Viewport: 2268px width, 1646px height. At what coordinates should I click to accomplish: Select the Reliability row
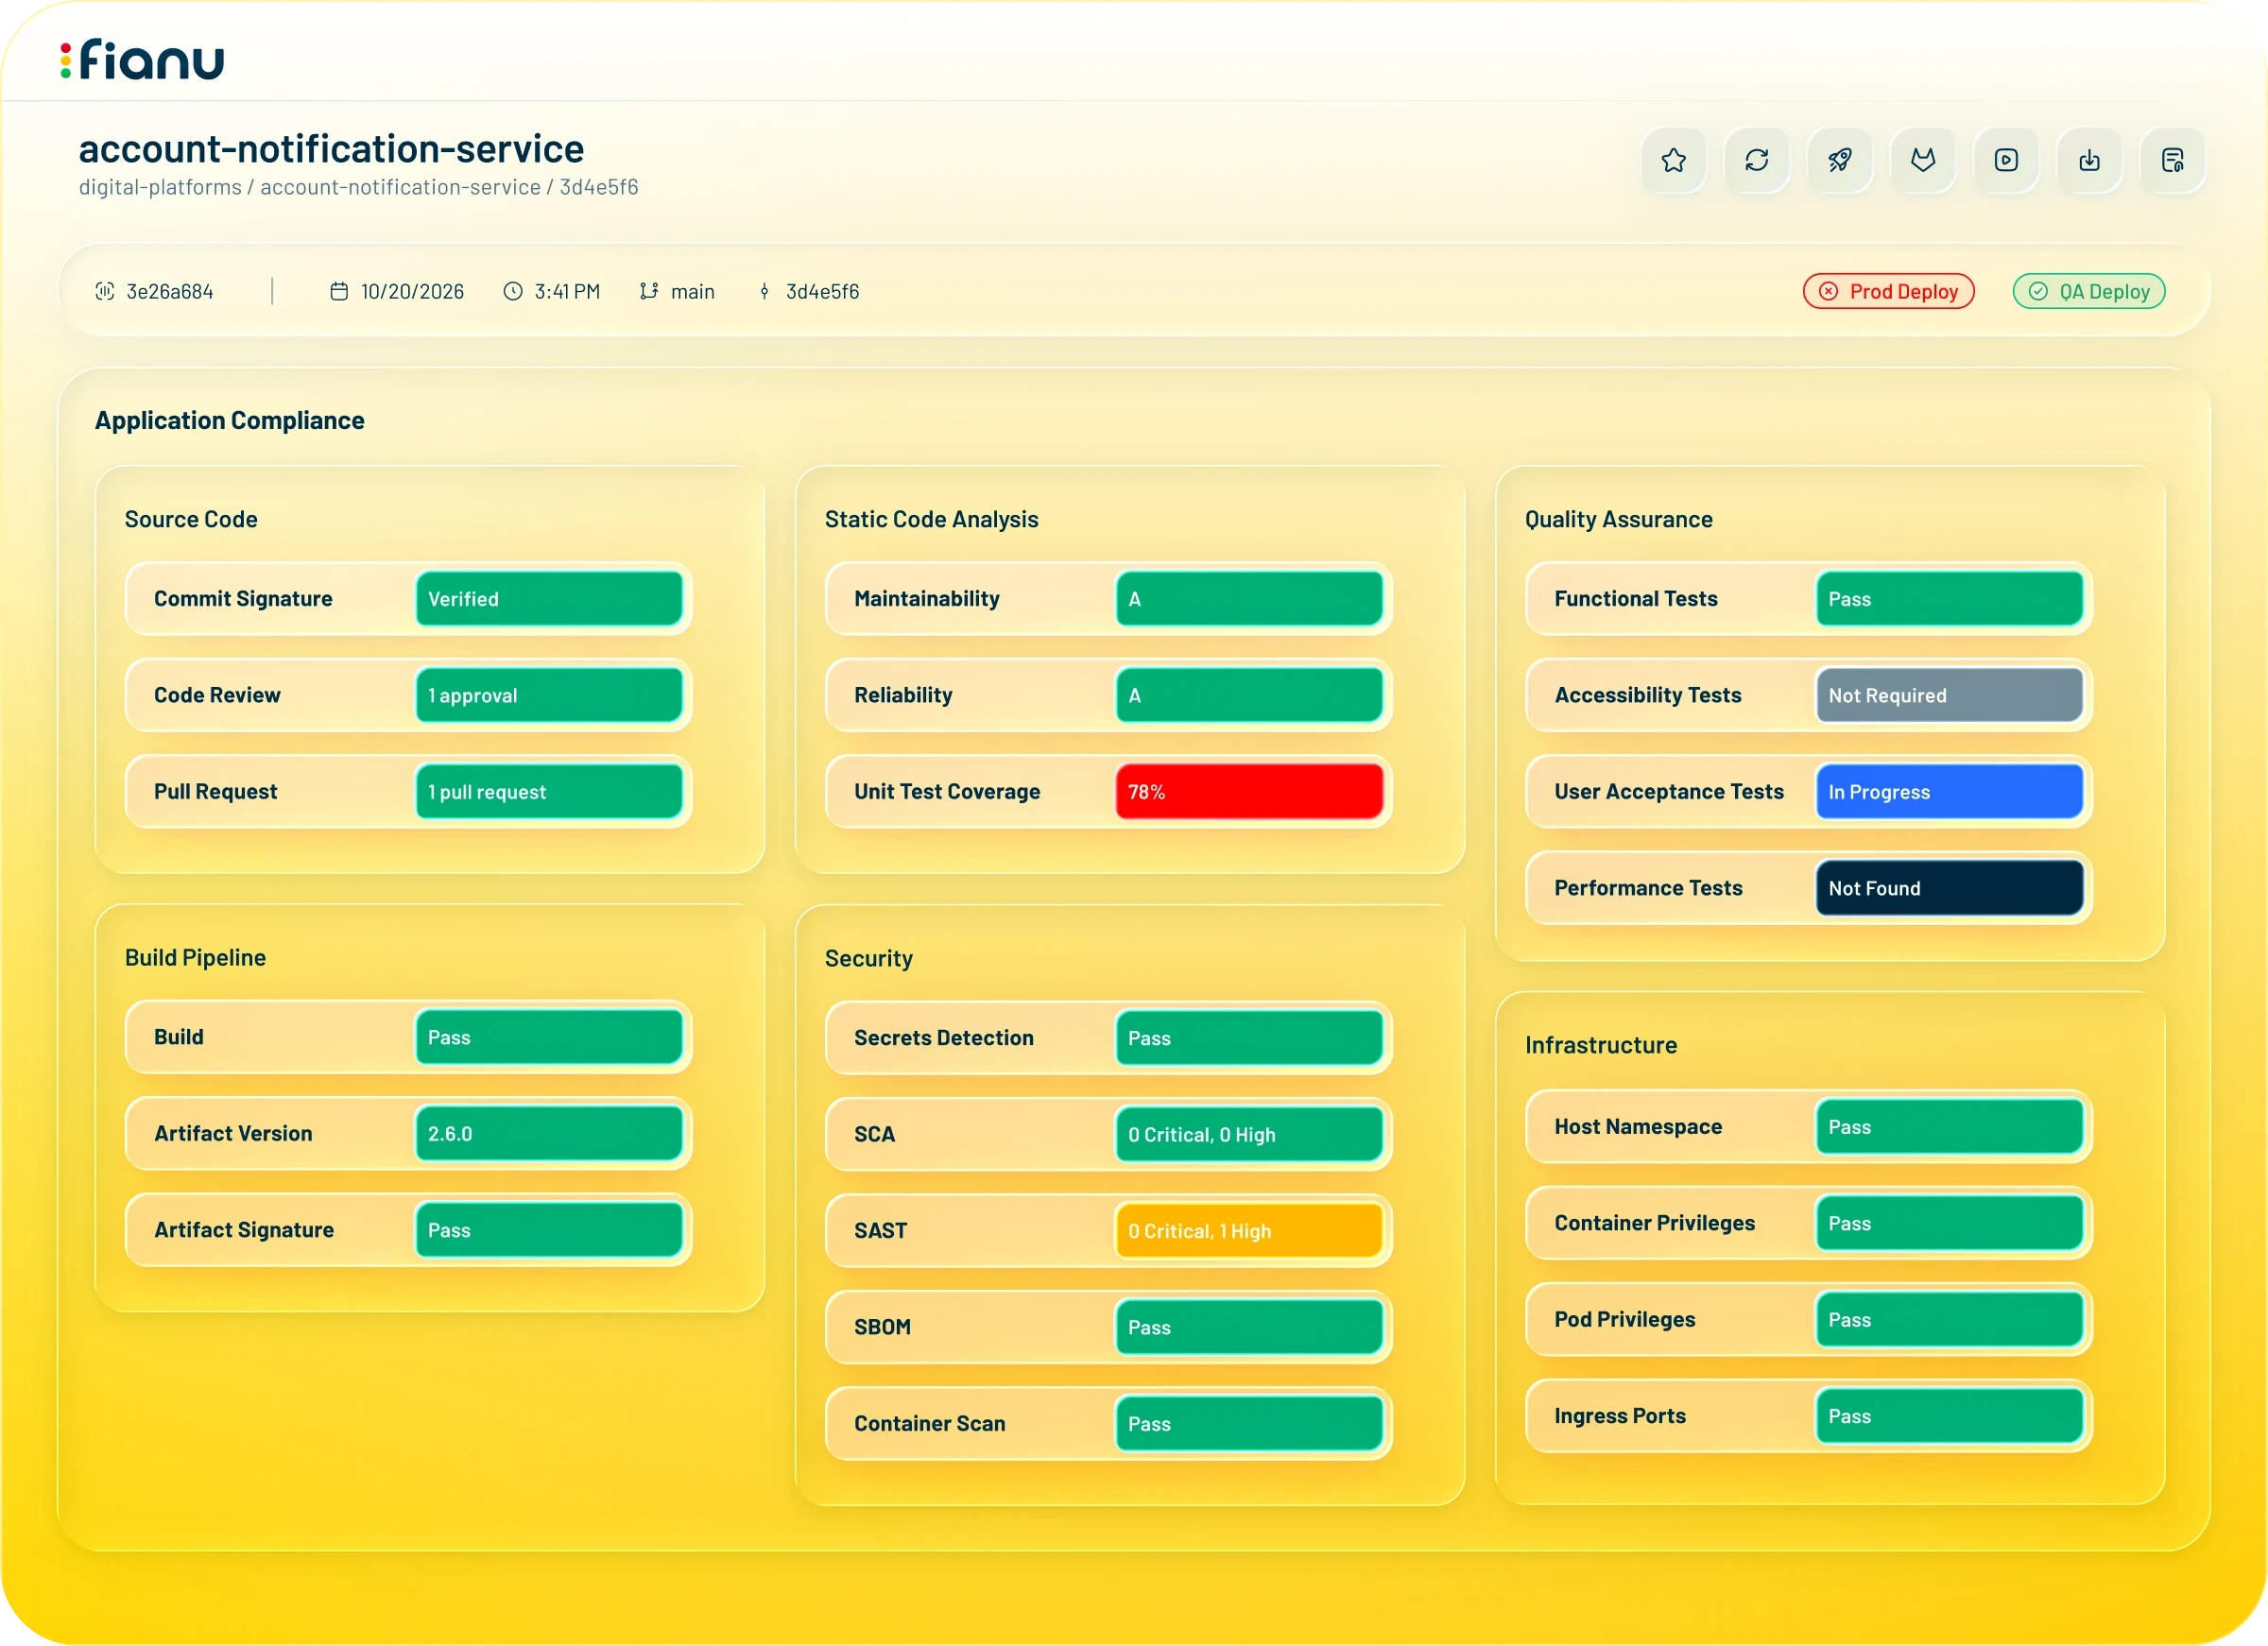point(1108,695)
